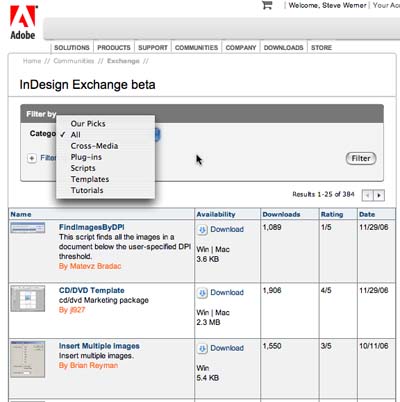
Task: Choose Tutorials category option
Action: [x=87, y=190]
